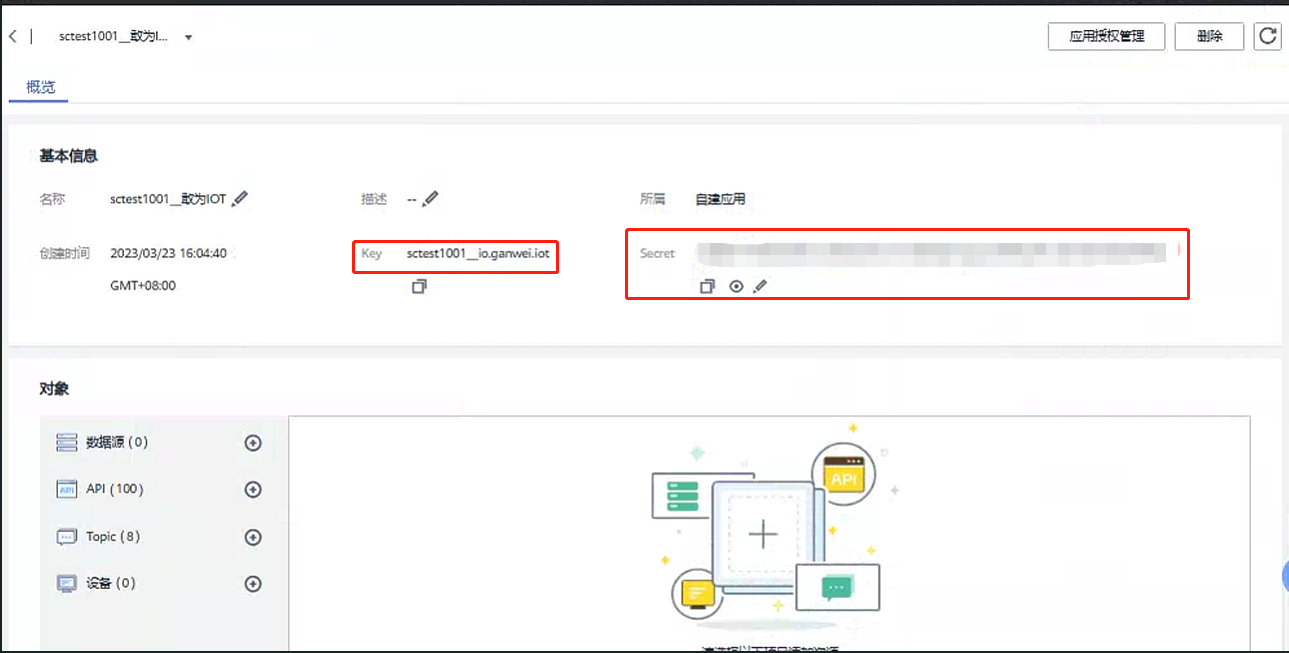Click the GMT+08:00 timezone text
Viewport: 1289px width, 653px height.
[x=143, y=286]
